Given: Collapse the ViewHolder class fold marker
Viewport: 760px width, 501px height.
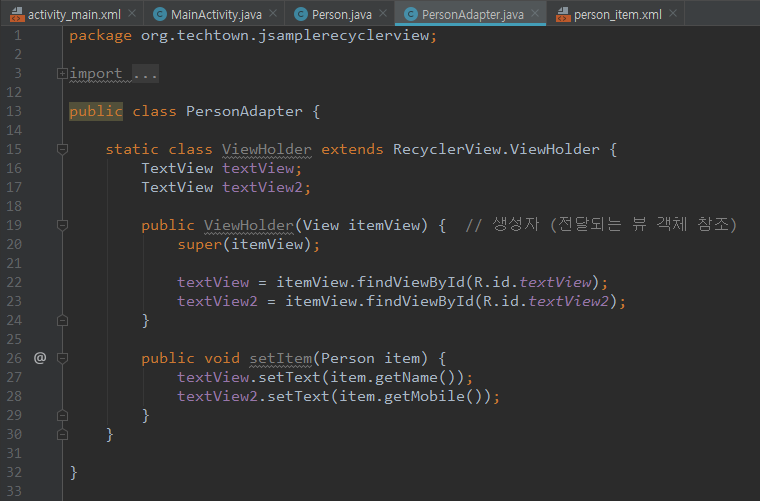Looking at the screenshot, I should (62, 149).
